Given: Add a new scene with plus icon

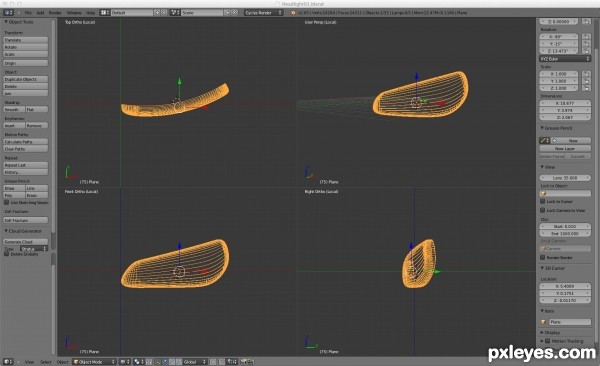Looking at the screenshot, I should pos(227,13).
